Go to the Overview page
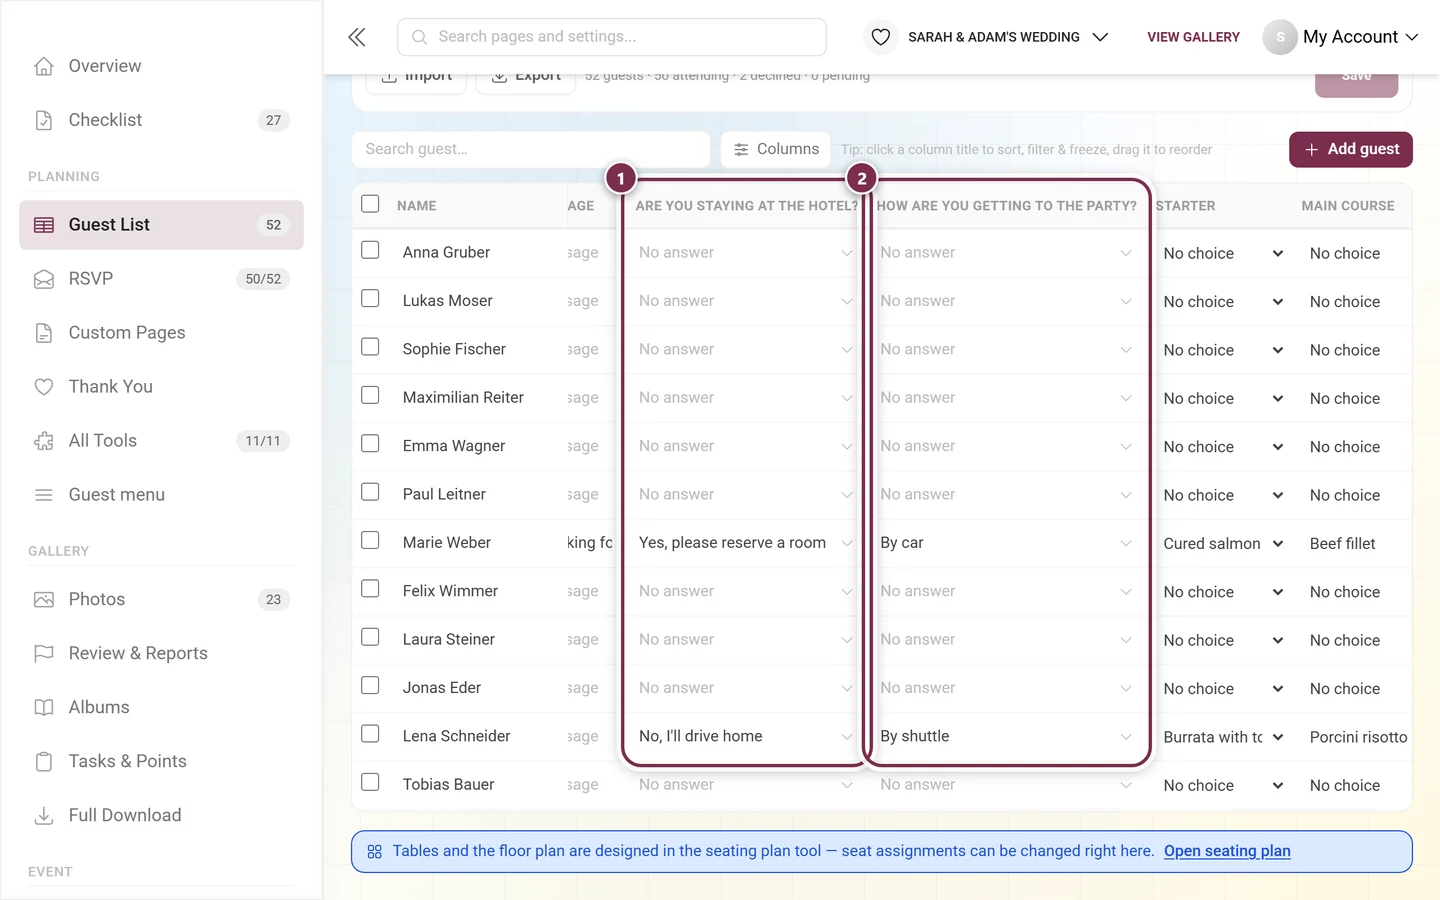 pos(161,66)
